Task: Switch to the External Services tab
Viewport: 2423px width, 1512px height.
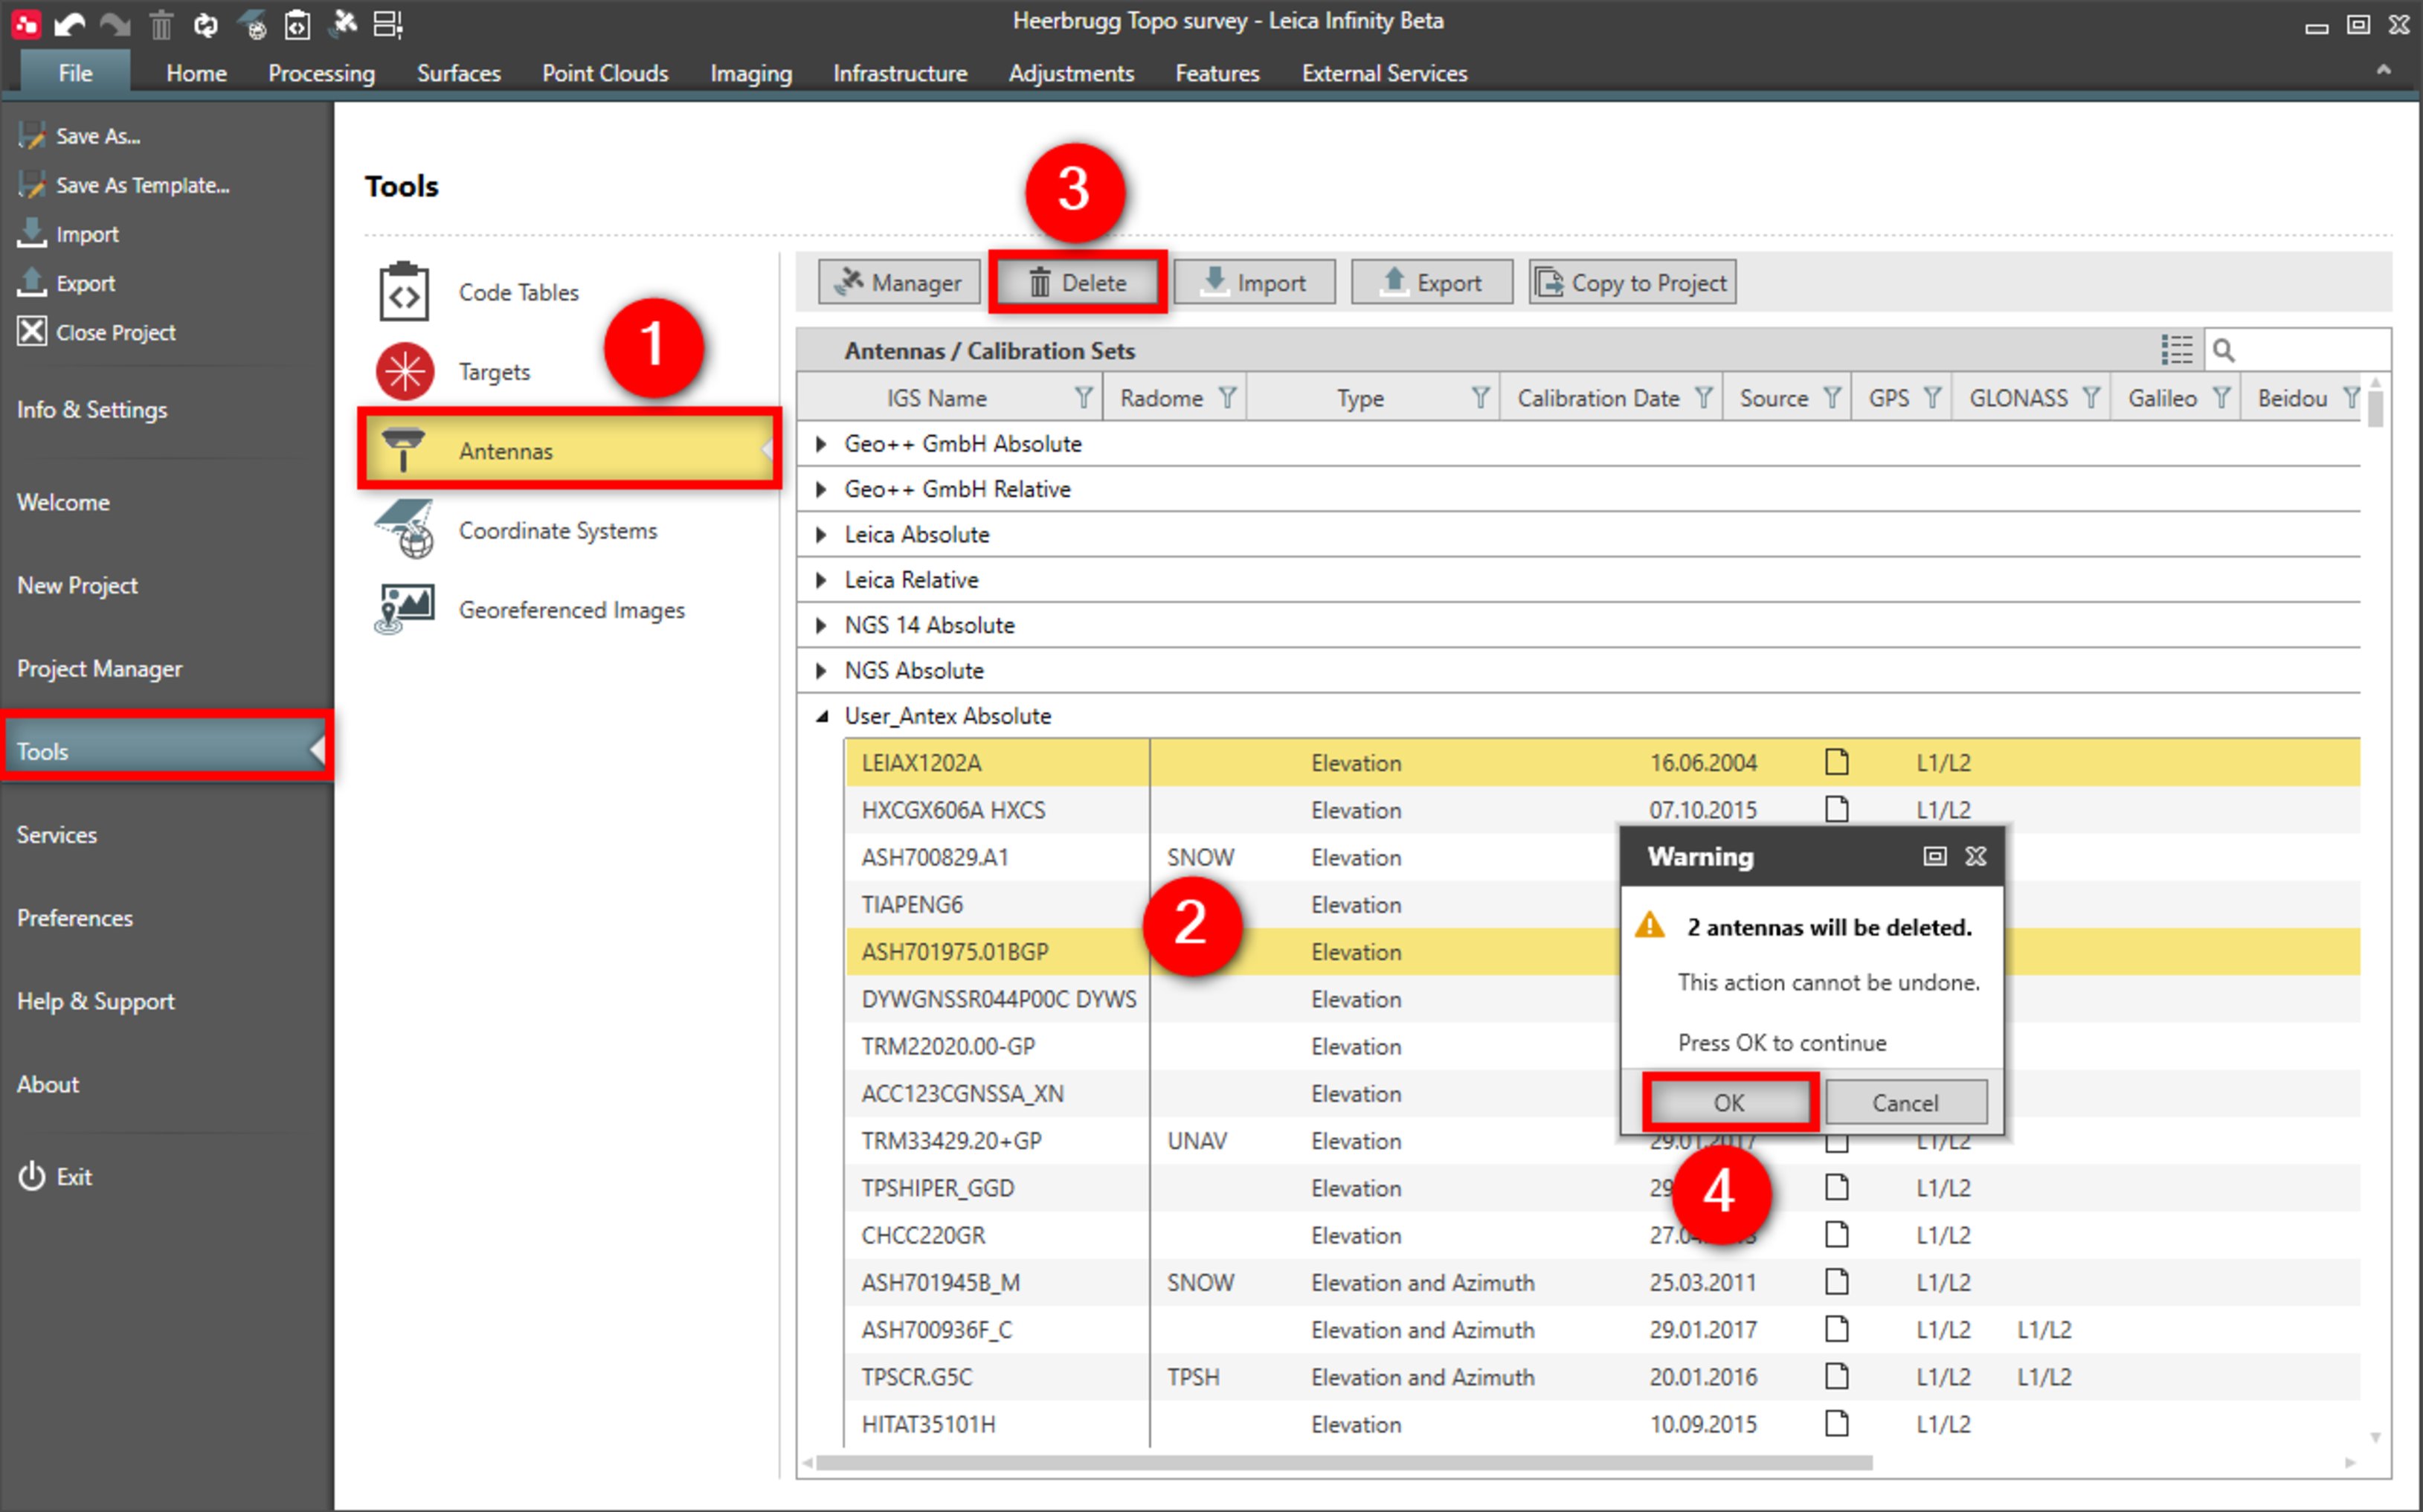Action: point(1384,73)
